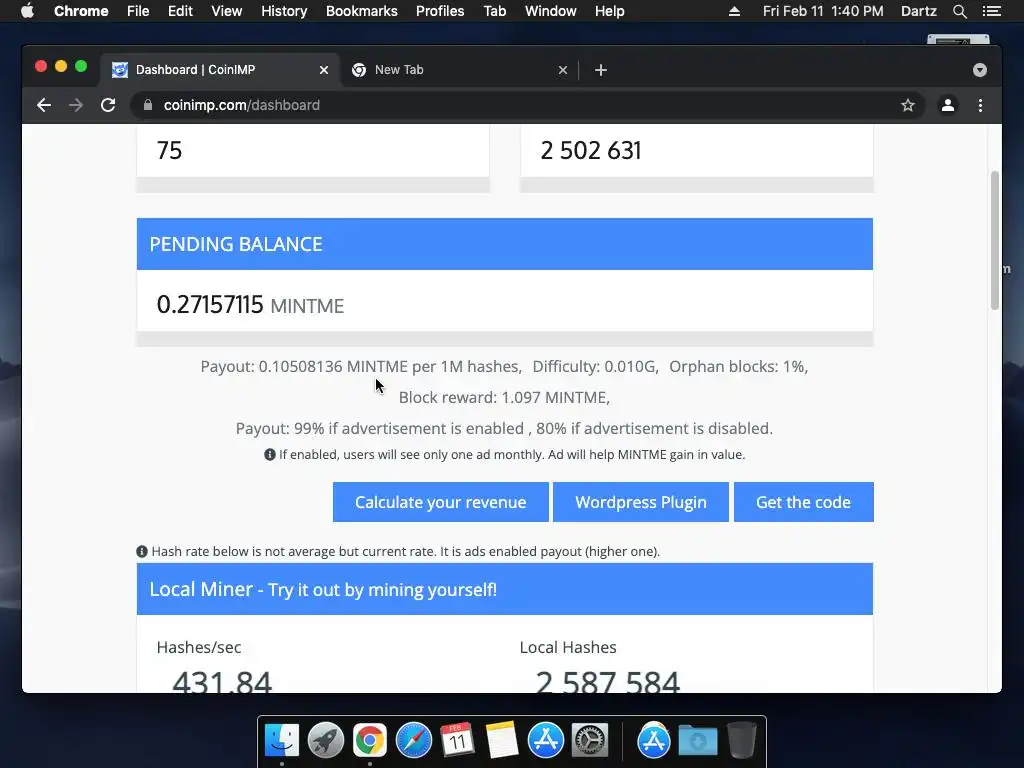Open the Downloads folder in Dock
This screenshot has height=768, width=1024.
coord(697,741)
